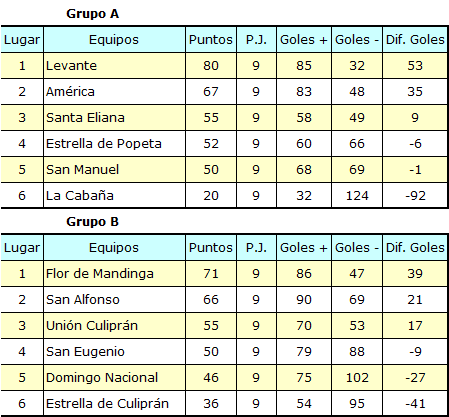Screen dimensions: 449x417
Task: Select the América team name
Action: click(70, 92)
